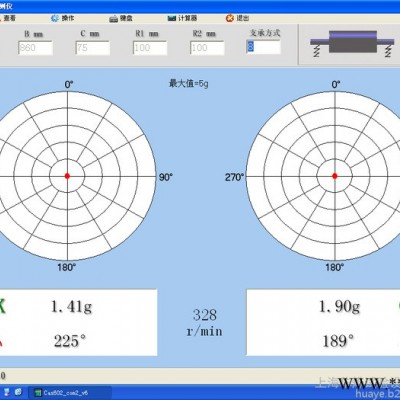
Task: Click the right polar chart center dot
Action: pos(335,176)
